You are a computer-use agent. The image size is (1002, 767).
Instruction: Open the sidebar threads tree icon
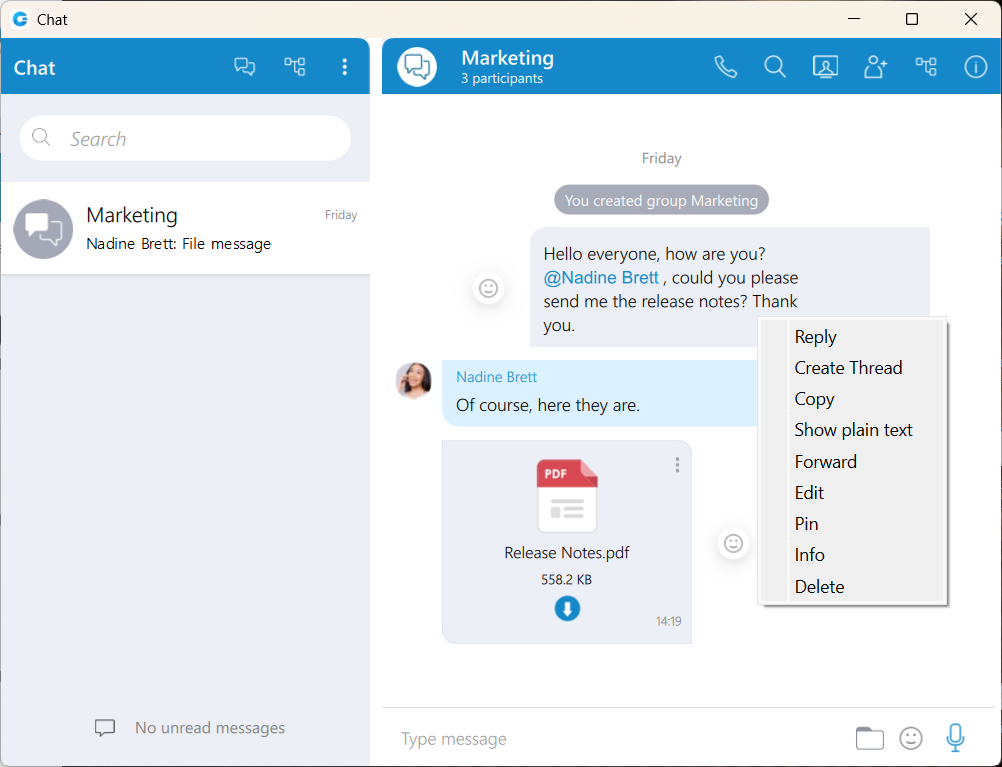pyautogui.click(x=295, y=66)
